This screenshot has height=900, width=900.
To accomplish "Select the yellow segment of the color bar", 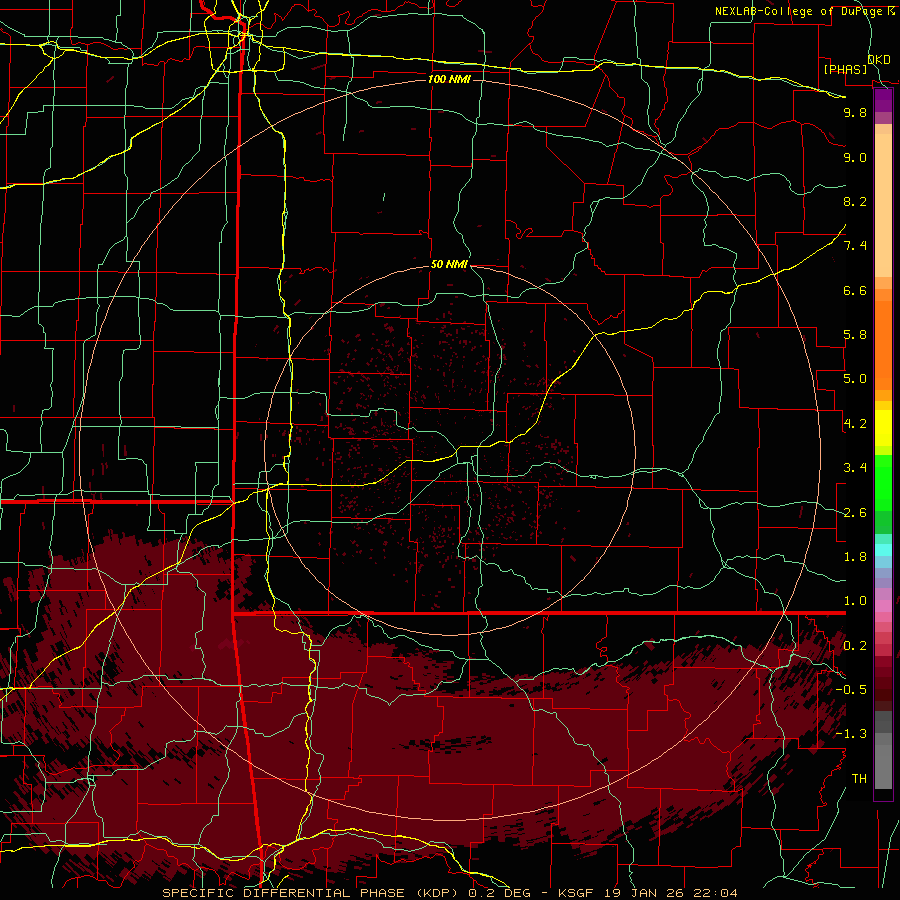I will click(883, 428).
